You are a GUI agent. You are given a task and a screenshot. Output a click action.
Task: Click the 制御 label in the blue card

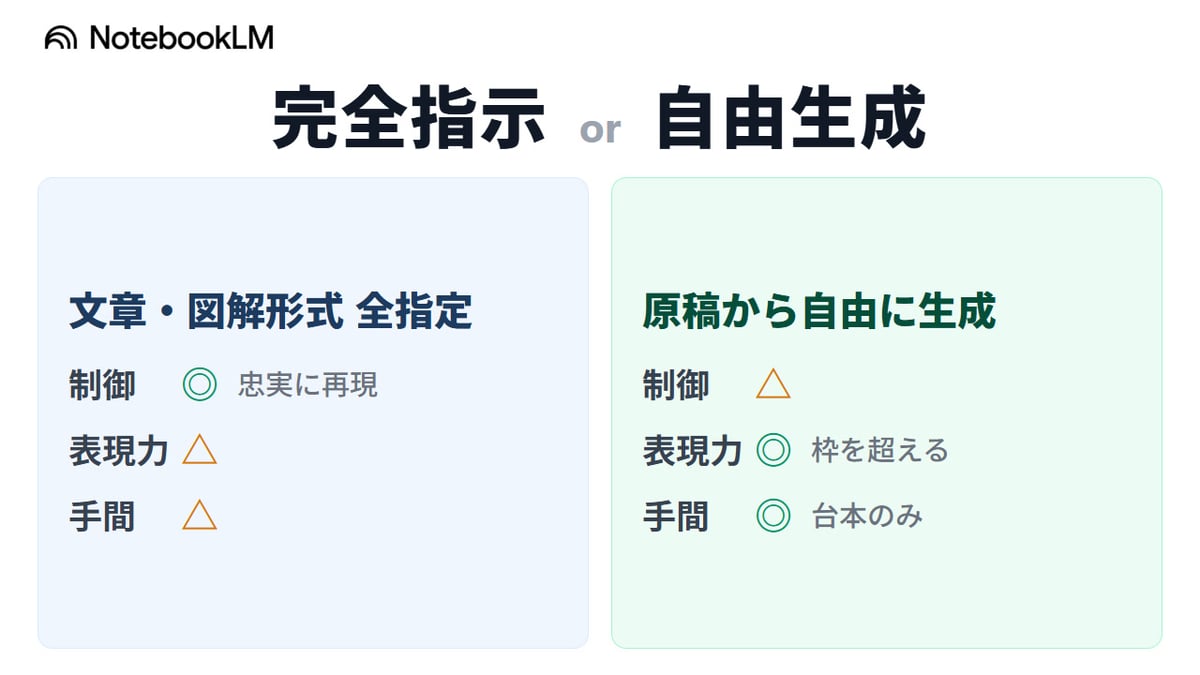coord(102,385)
